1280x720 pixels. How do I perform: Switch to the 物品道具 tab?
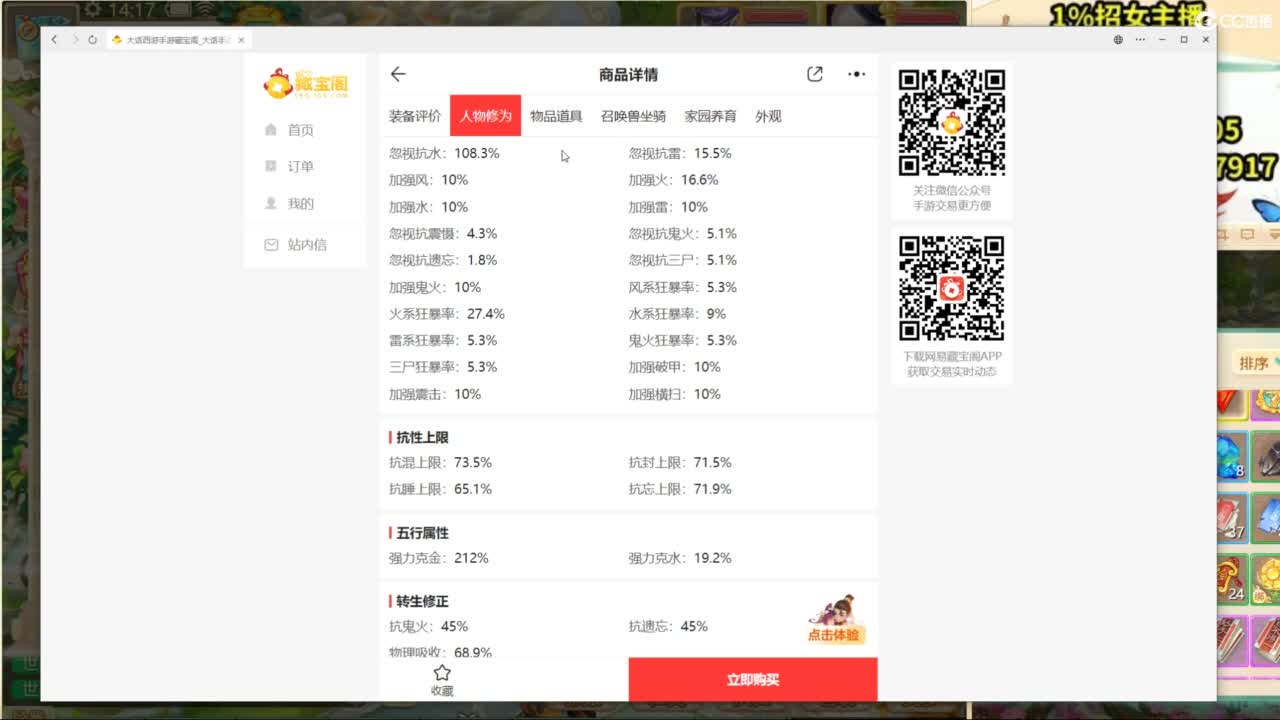pos(554,116)
